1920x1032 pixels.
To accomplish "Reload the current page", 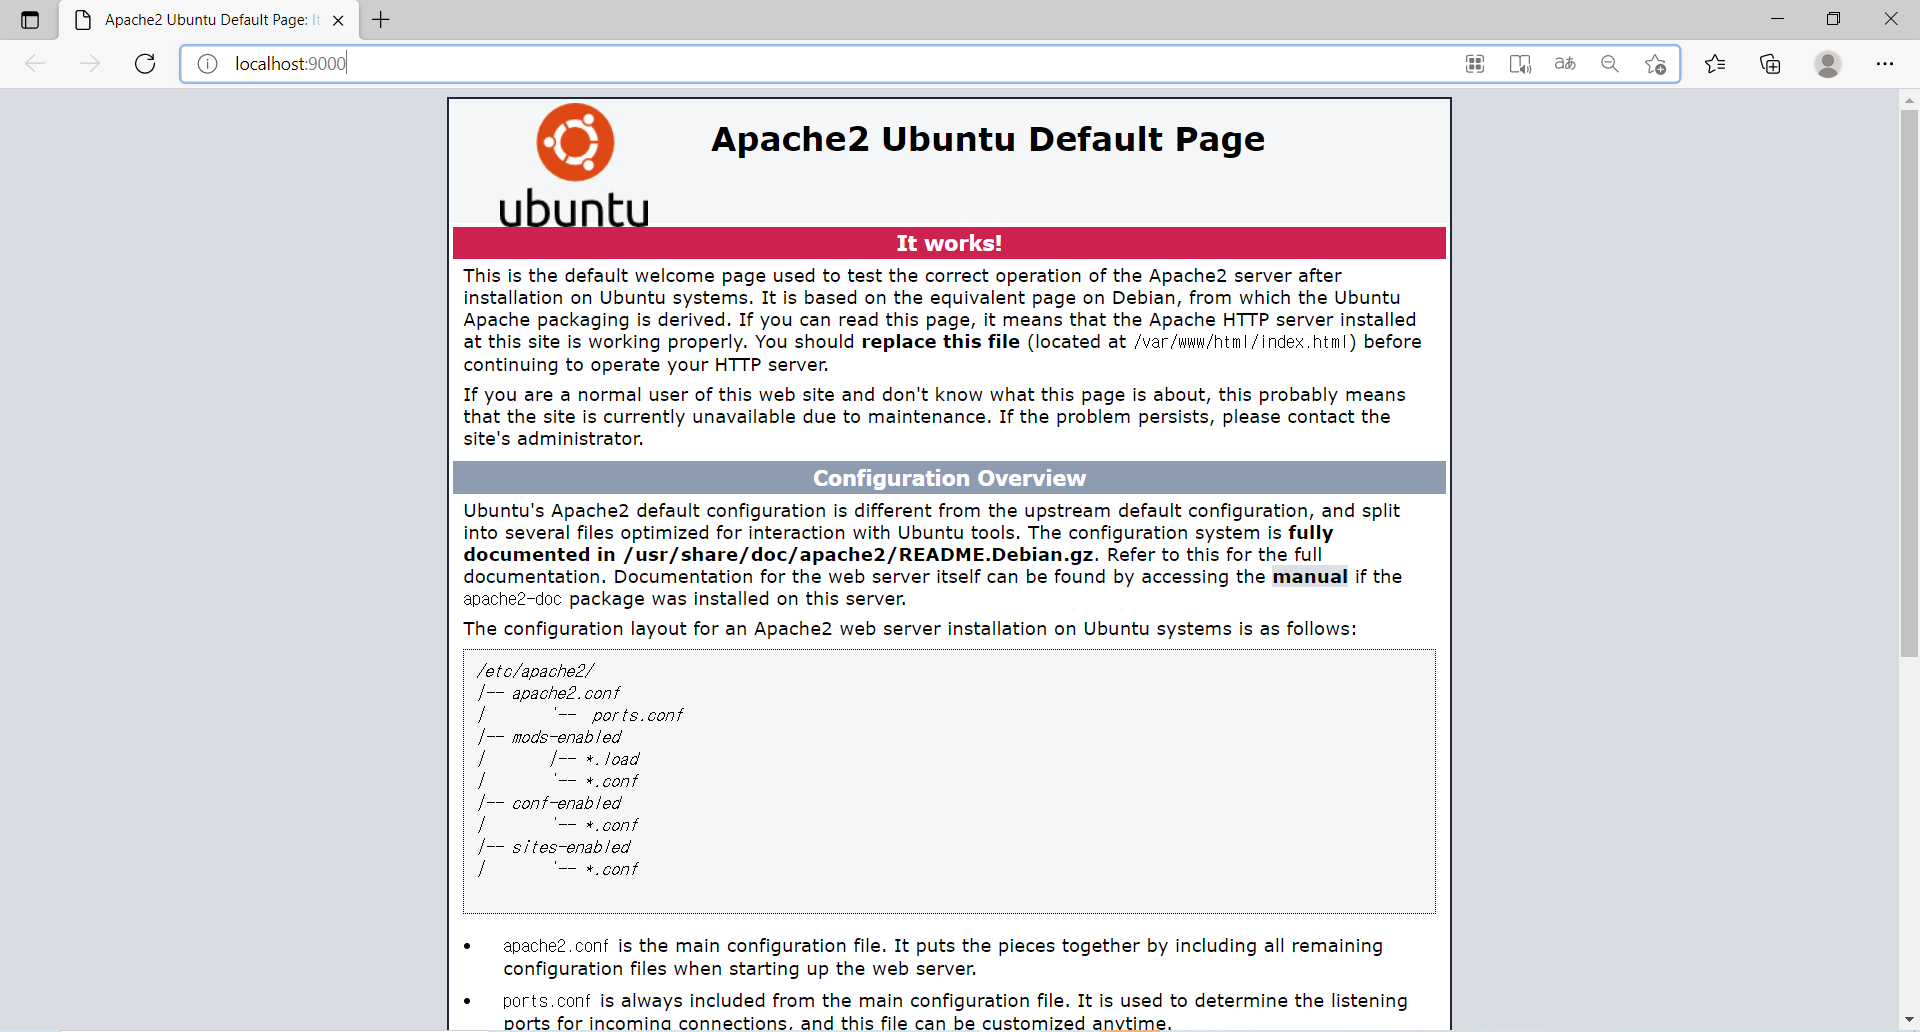I will [145, 64].
